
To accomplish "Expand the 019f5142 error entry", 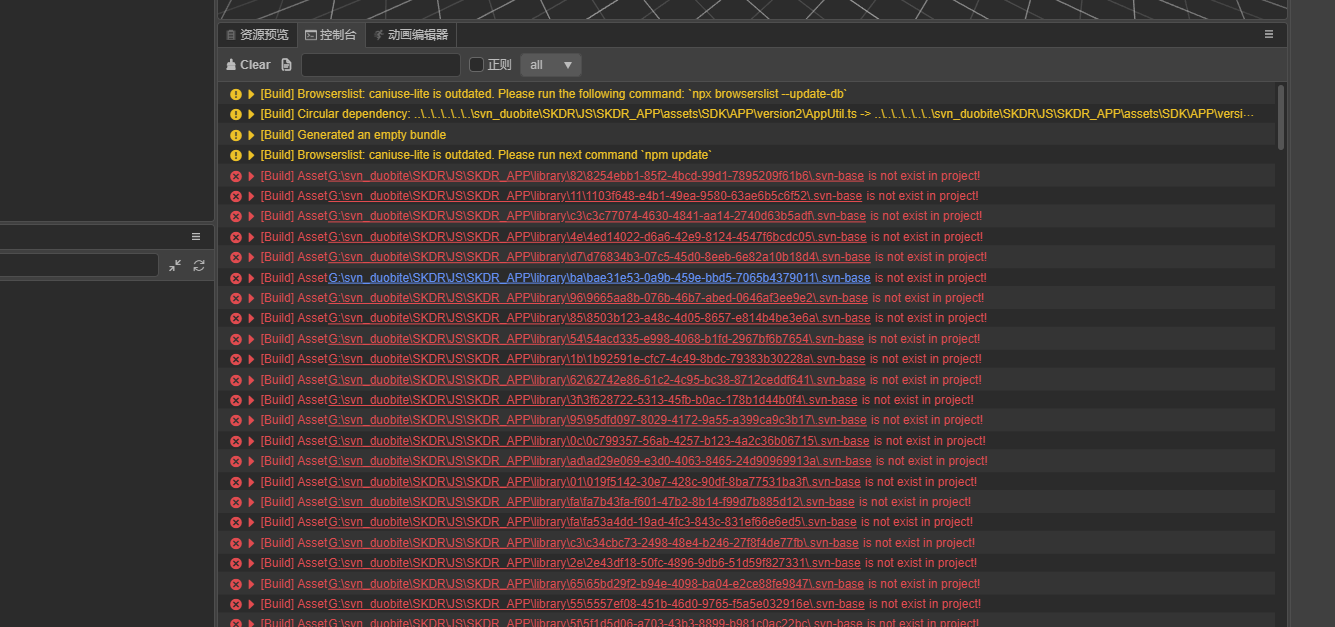I will (x=252, y=482).
